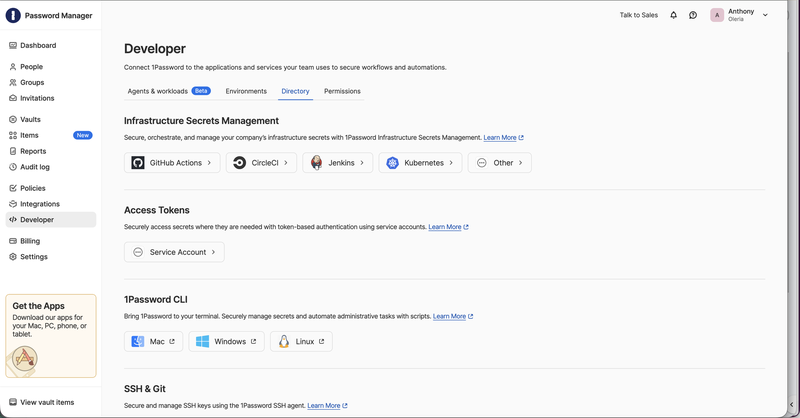The image size is (800, 418).
Task: Expand the GitHub Actions chevron arrow
Action: (209, 163)
